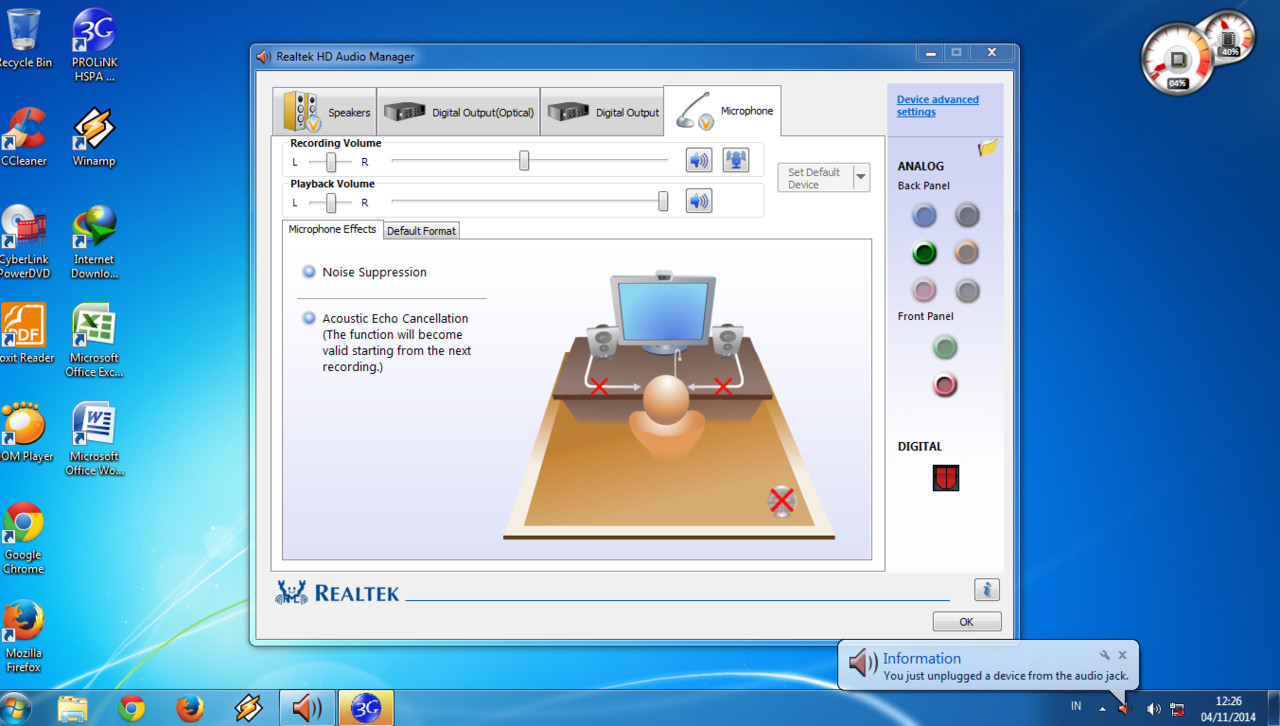
Task: Open Google Chrome desktop shortcut
Action: coord(23,538)
